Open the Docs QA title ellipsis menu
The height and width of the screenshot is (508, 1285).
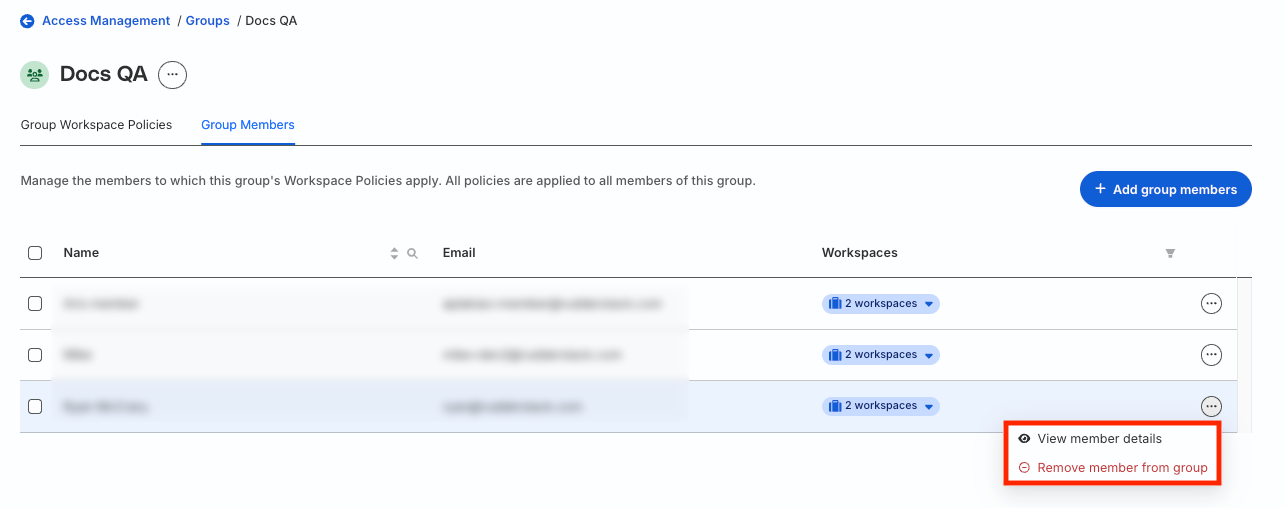coord(173,75)
